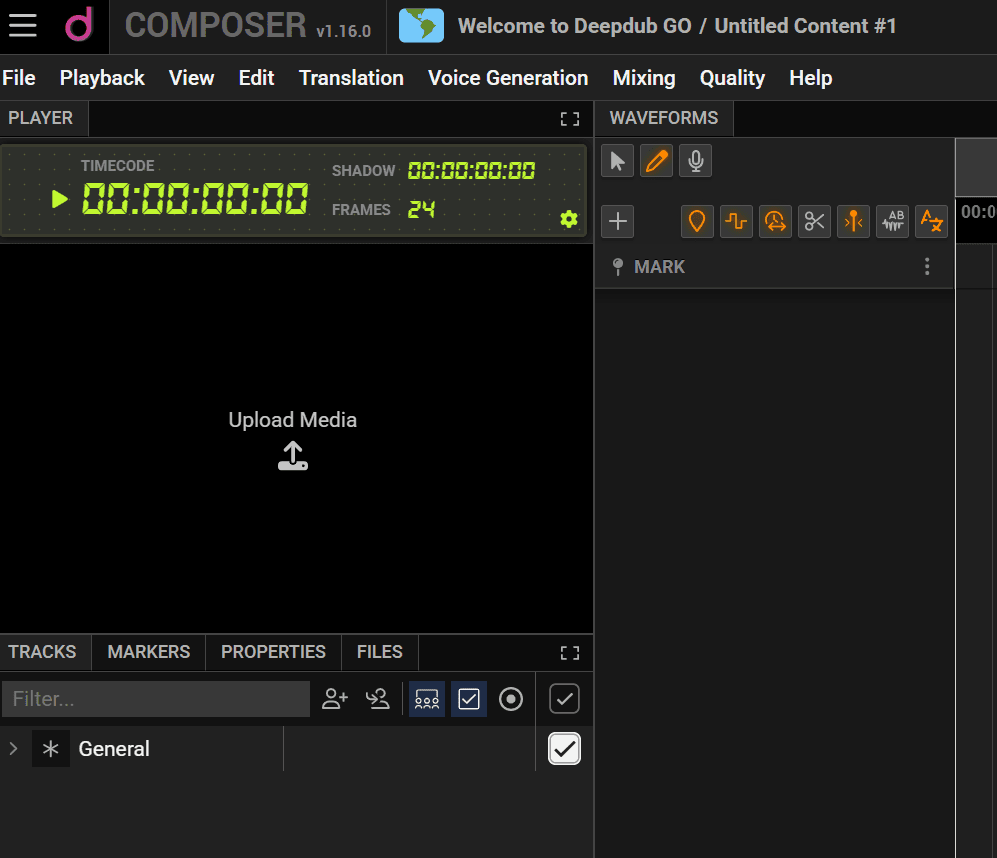Screen dimensions: 997x858
Task: Click the AB waveform compare icon
Action: pyautogui.click(x=892, y=221)
